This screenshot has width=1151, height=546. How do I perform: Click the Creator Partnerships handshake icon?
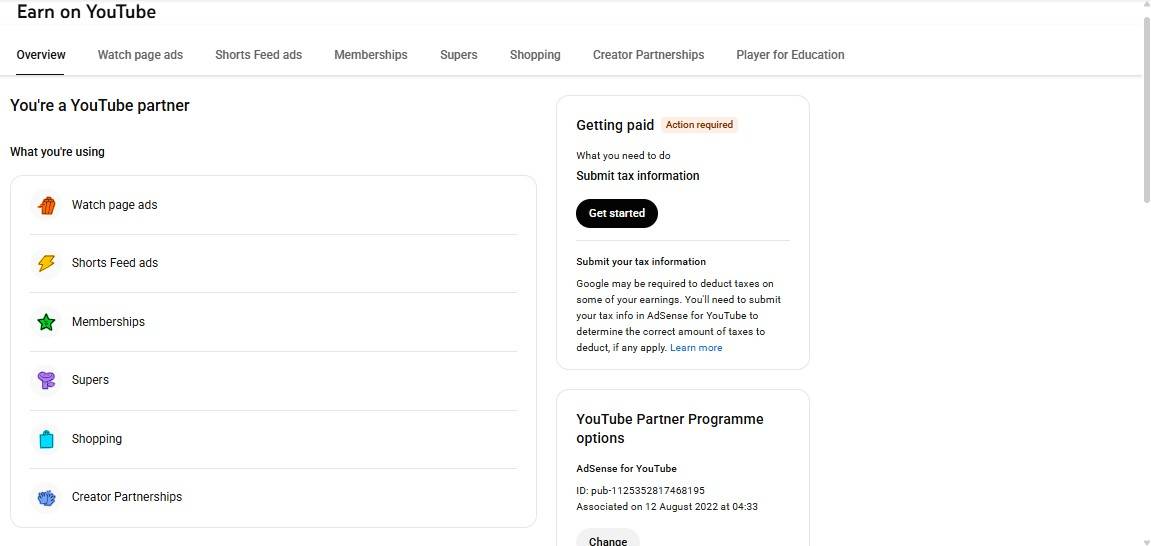pyautogui.click(x=46, y=497)
